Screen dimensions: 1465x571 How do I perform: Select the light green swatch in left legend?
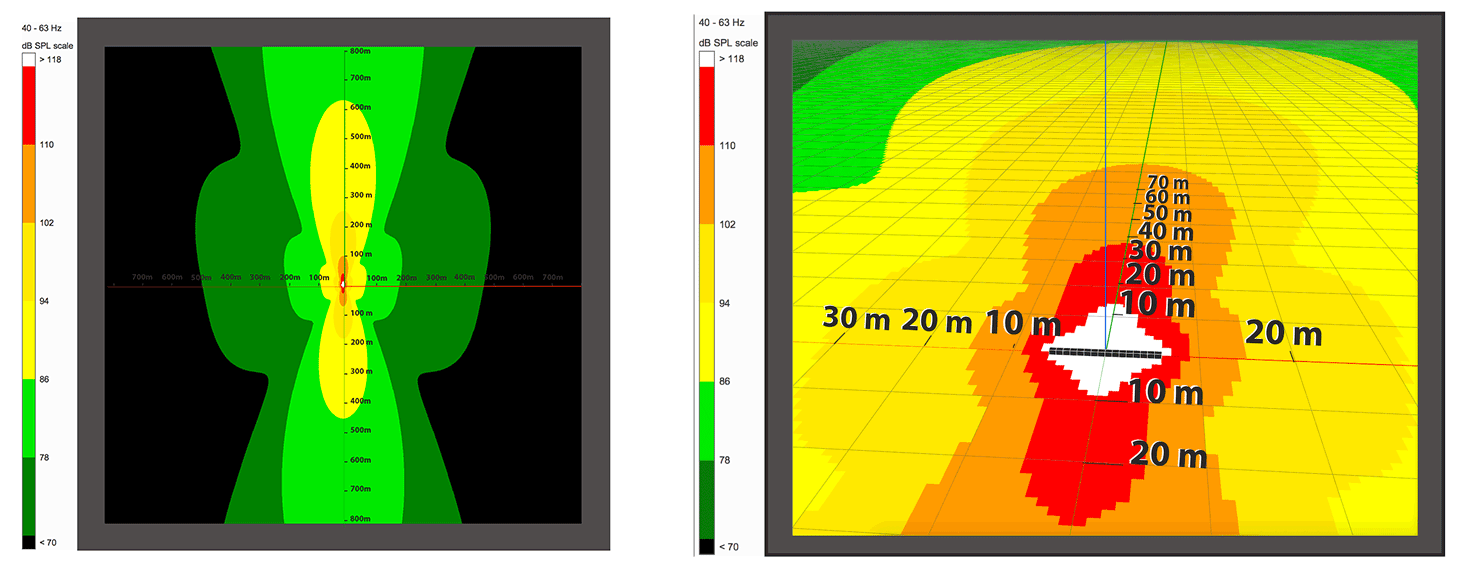tap(28, 419)
